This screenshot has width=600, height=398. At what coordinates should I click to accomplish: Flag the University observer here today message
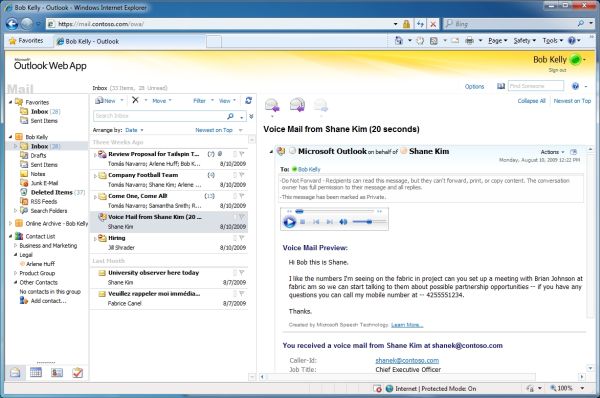241,273
